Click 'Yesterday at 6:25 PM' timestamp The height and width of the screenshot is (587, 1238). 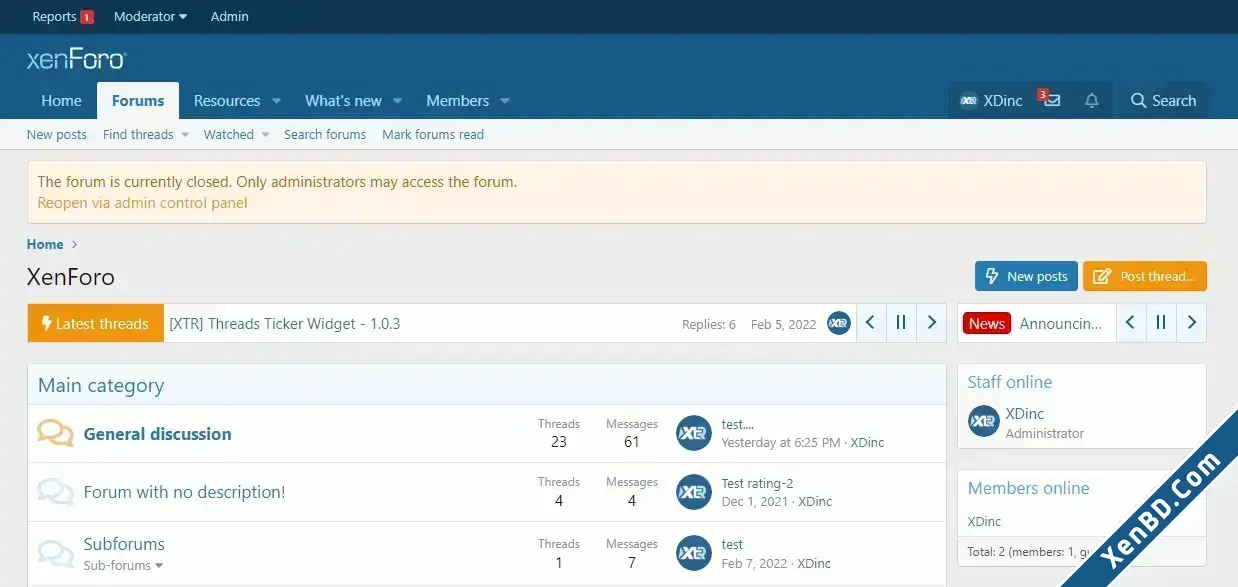781,442
